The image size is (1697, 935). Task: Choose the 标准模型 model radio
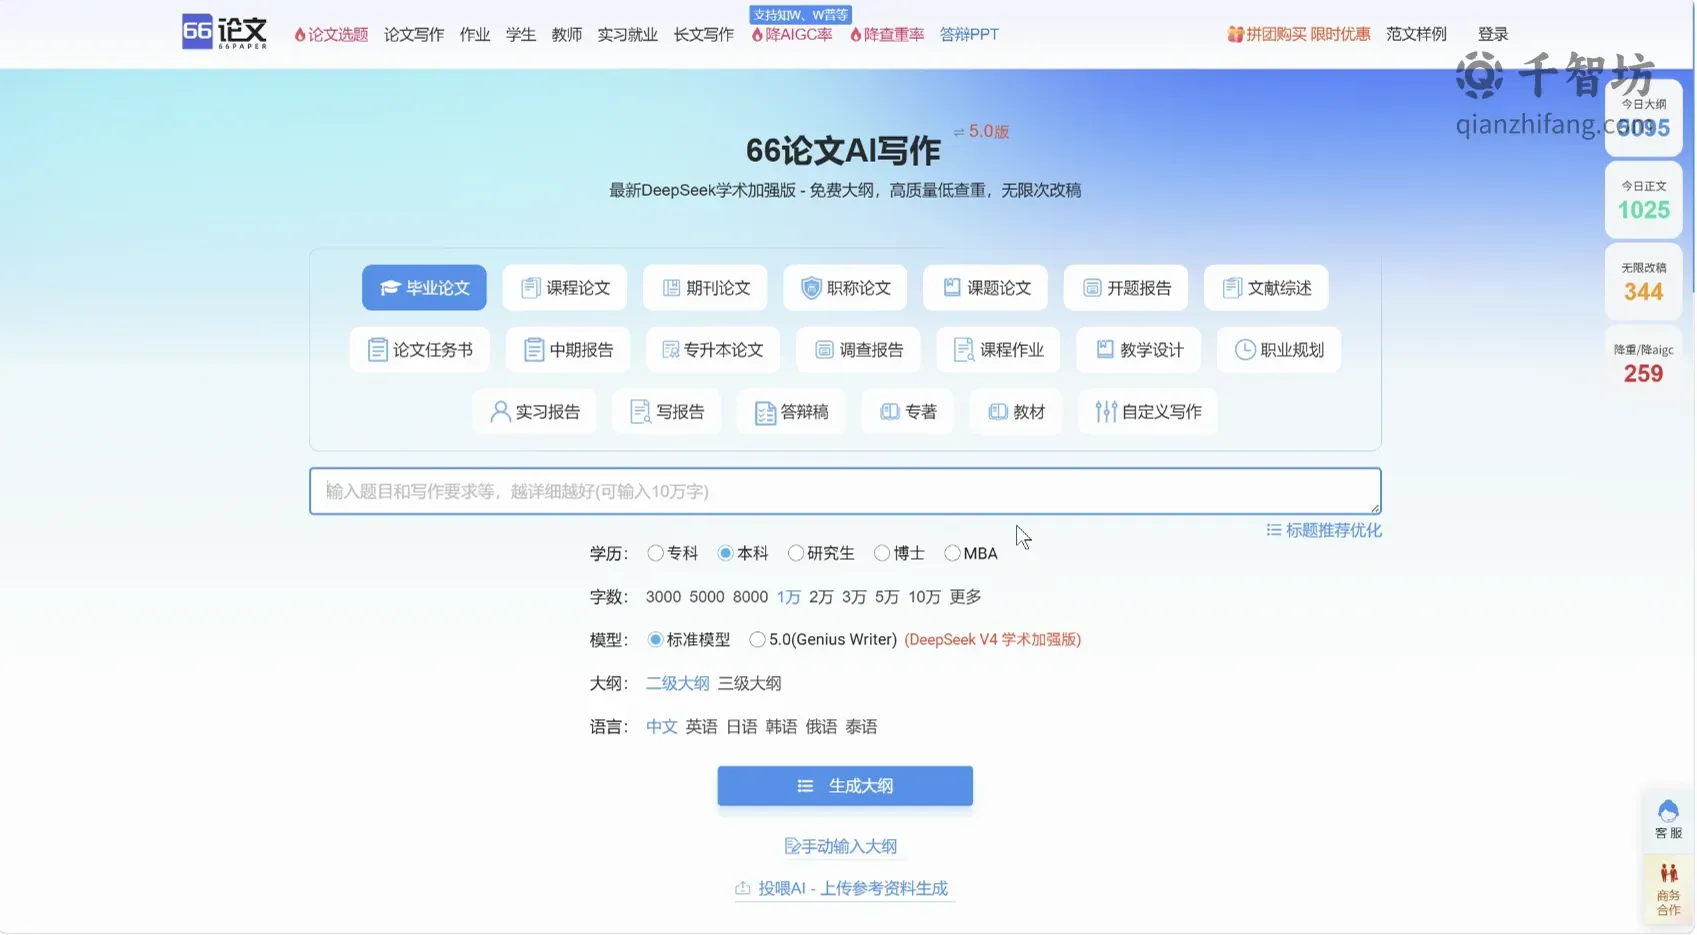tap(655, 639)
